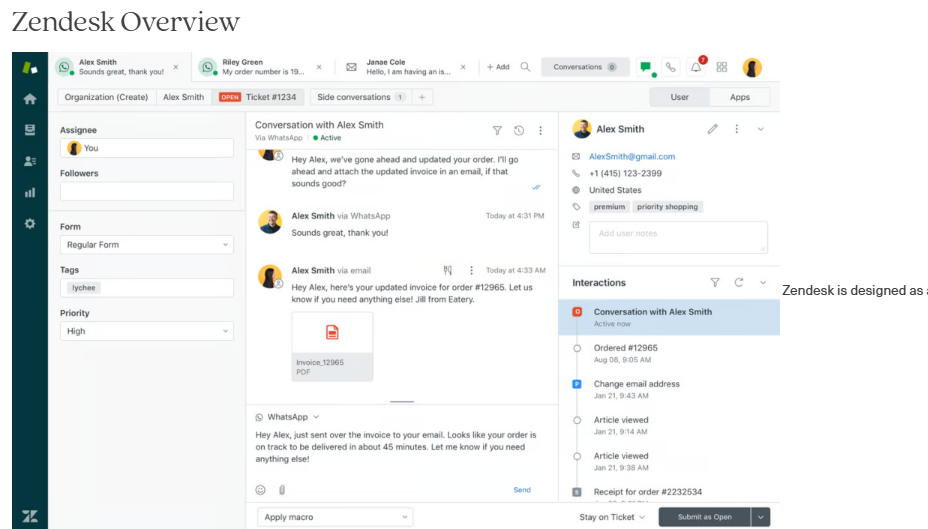Click Send in the reply composer
Screen dimensions: 928x529
(522, 490)
